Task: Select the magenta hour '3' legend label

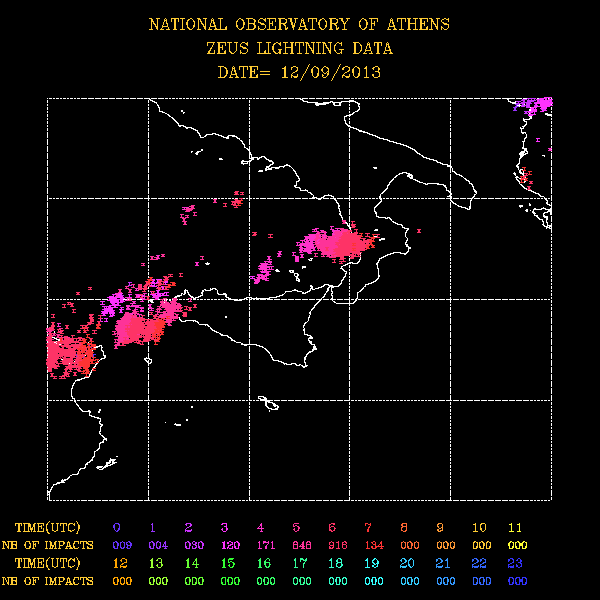Action: pos(225,528)
